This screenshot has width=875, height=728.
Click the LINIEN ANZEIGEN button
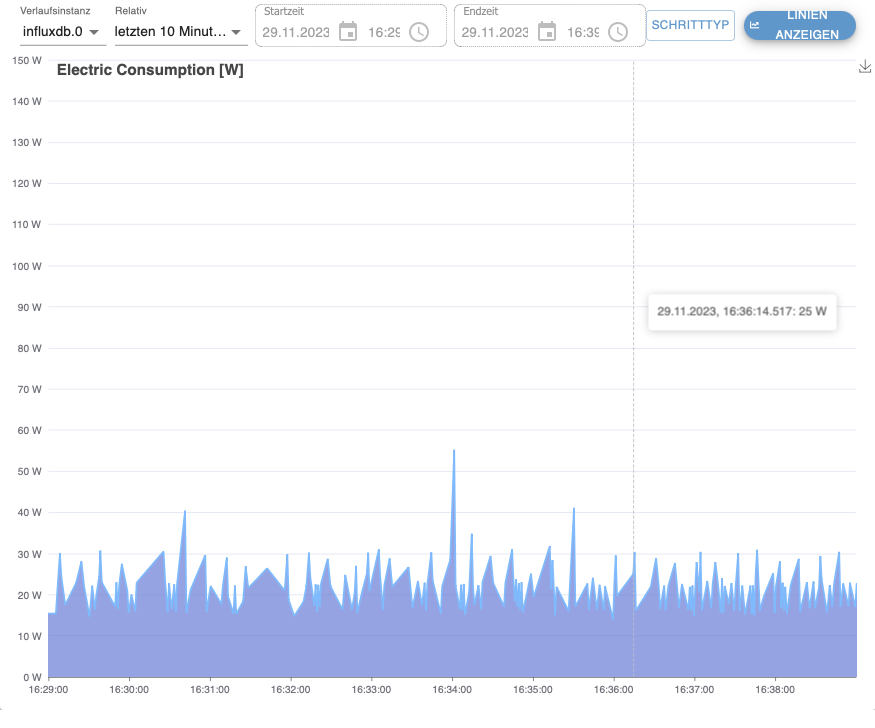(800, 25)
